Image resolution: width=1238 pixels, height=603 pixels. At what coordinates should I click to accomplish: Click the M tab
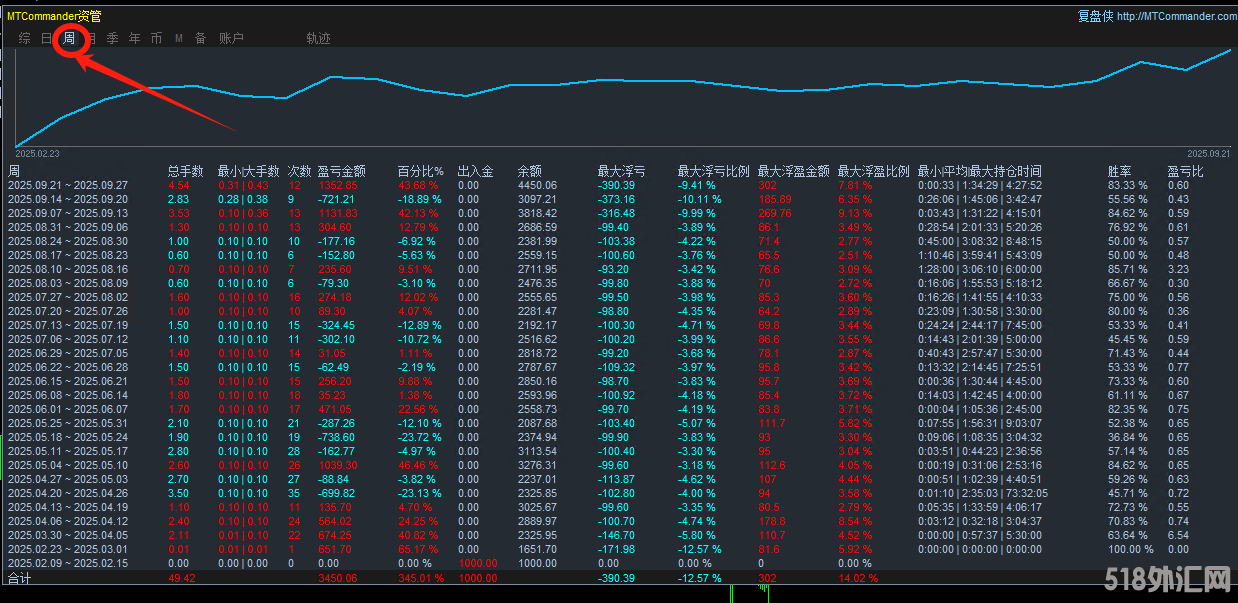click(179, 39)
